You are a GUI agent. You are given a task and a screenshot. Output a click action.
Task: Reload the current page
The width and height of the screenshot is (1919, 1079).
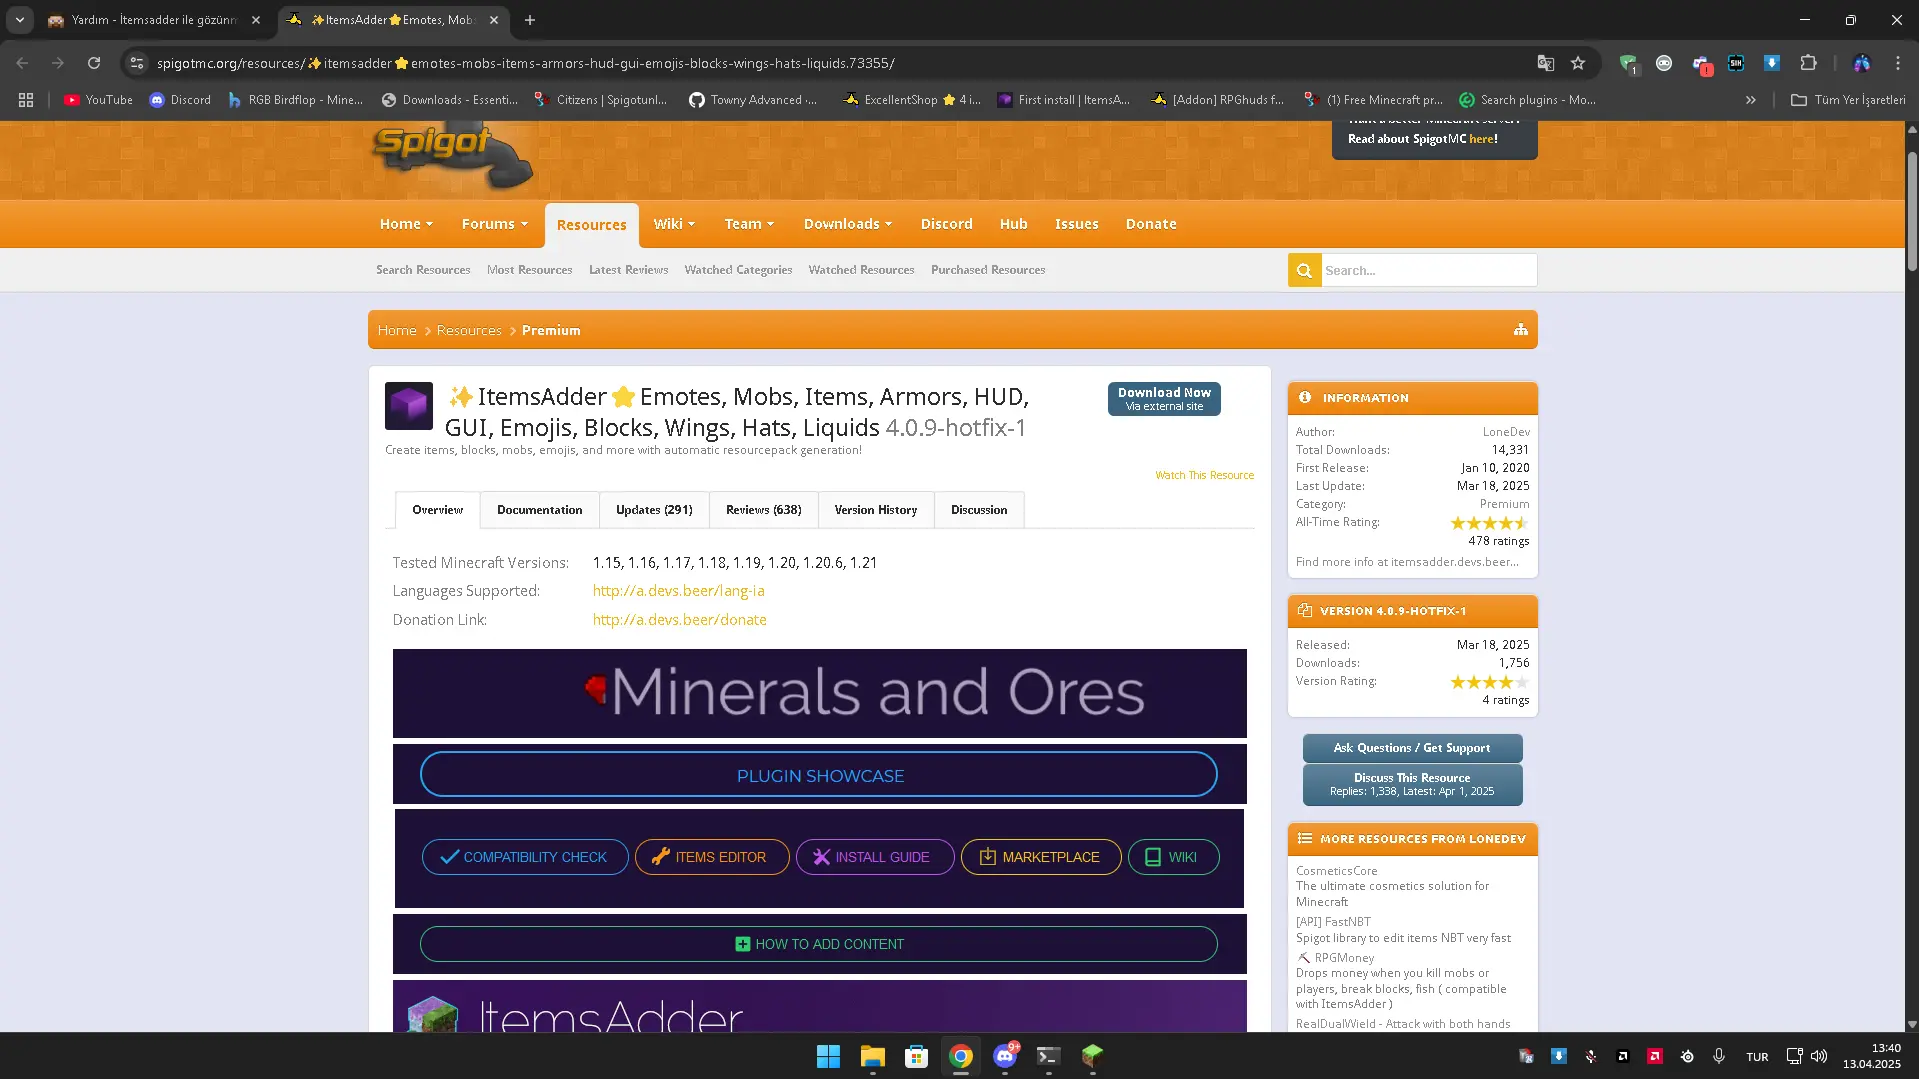coord(94,63)
